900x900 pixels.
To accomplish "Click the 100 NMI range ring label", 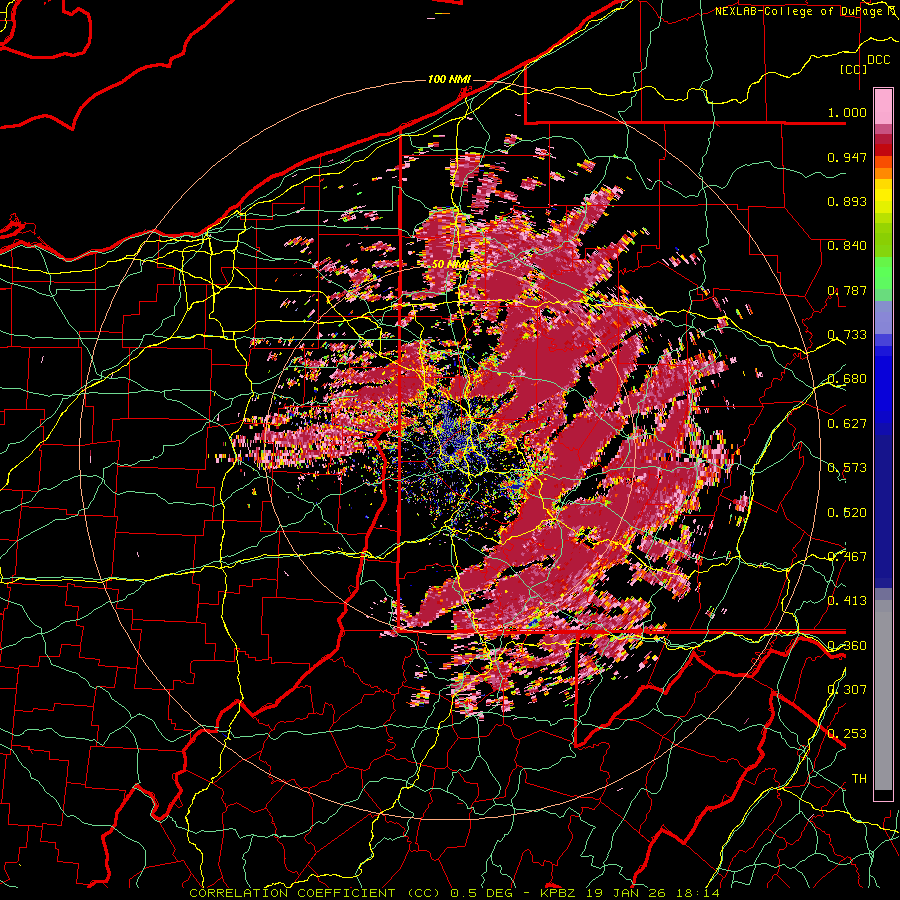I will click(449, 79).
